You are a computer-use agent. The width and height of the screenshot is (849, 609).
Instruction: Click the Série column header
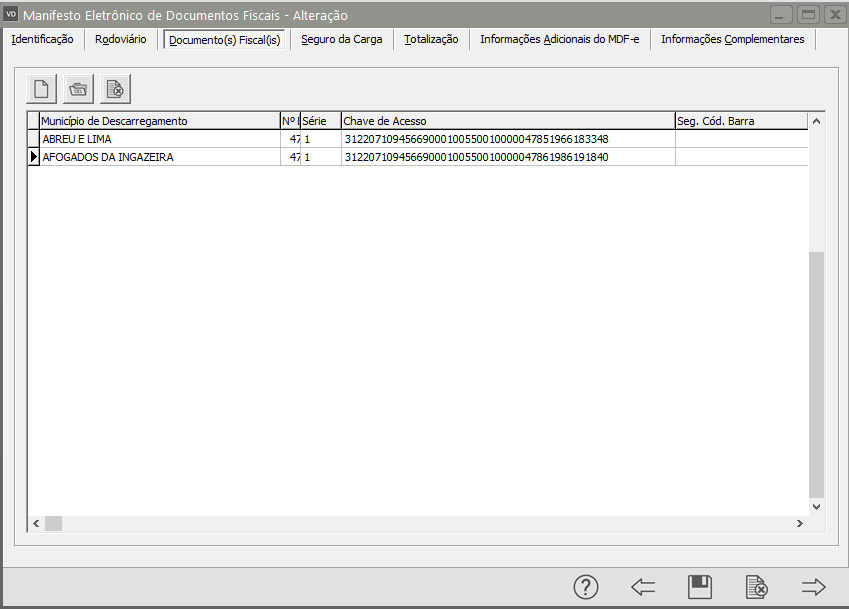321,121
